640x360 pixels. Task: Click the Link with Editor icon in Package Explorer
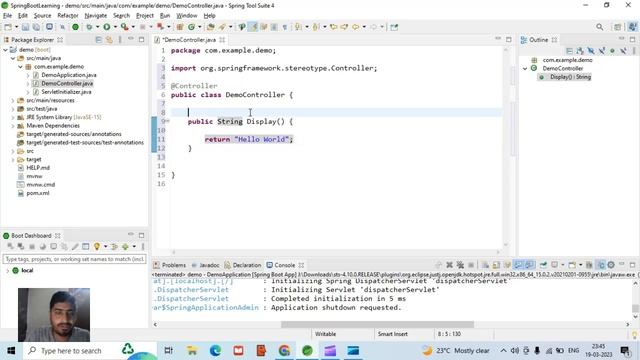[109, 40]
